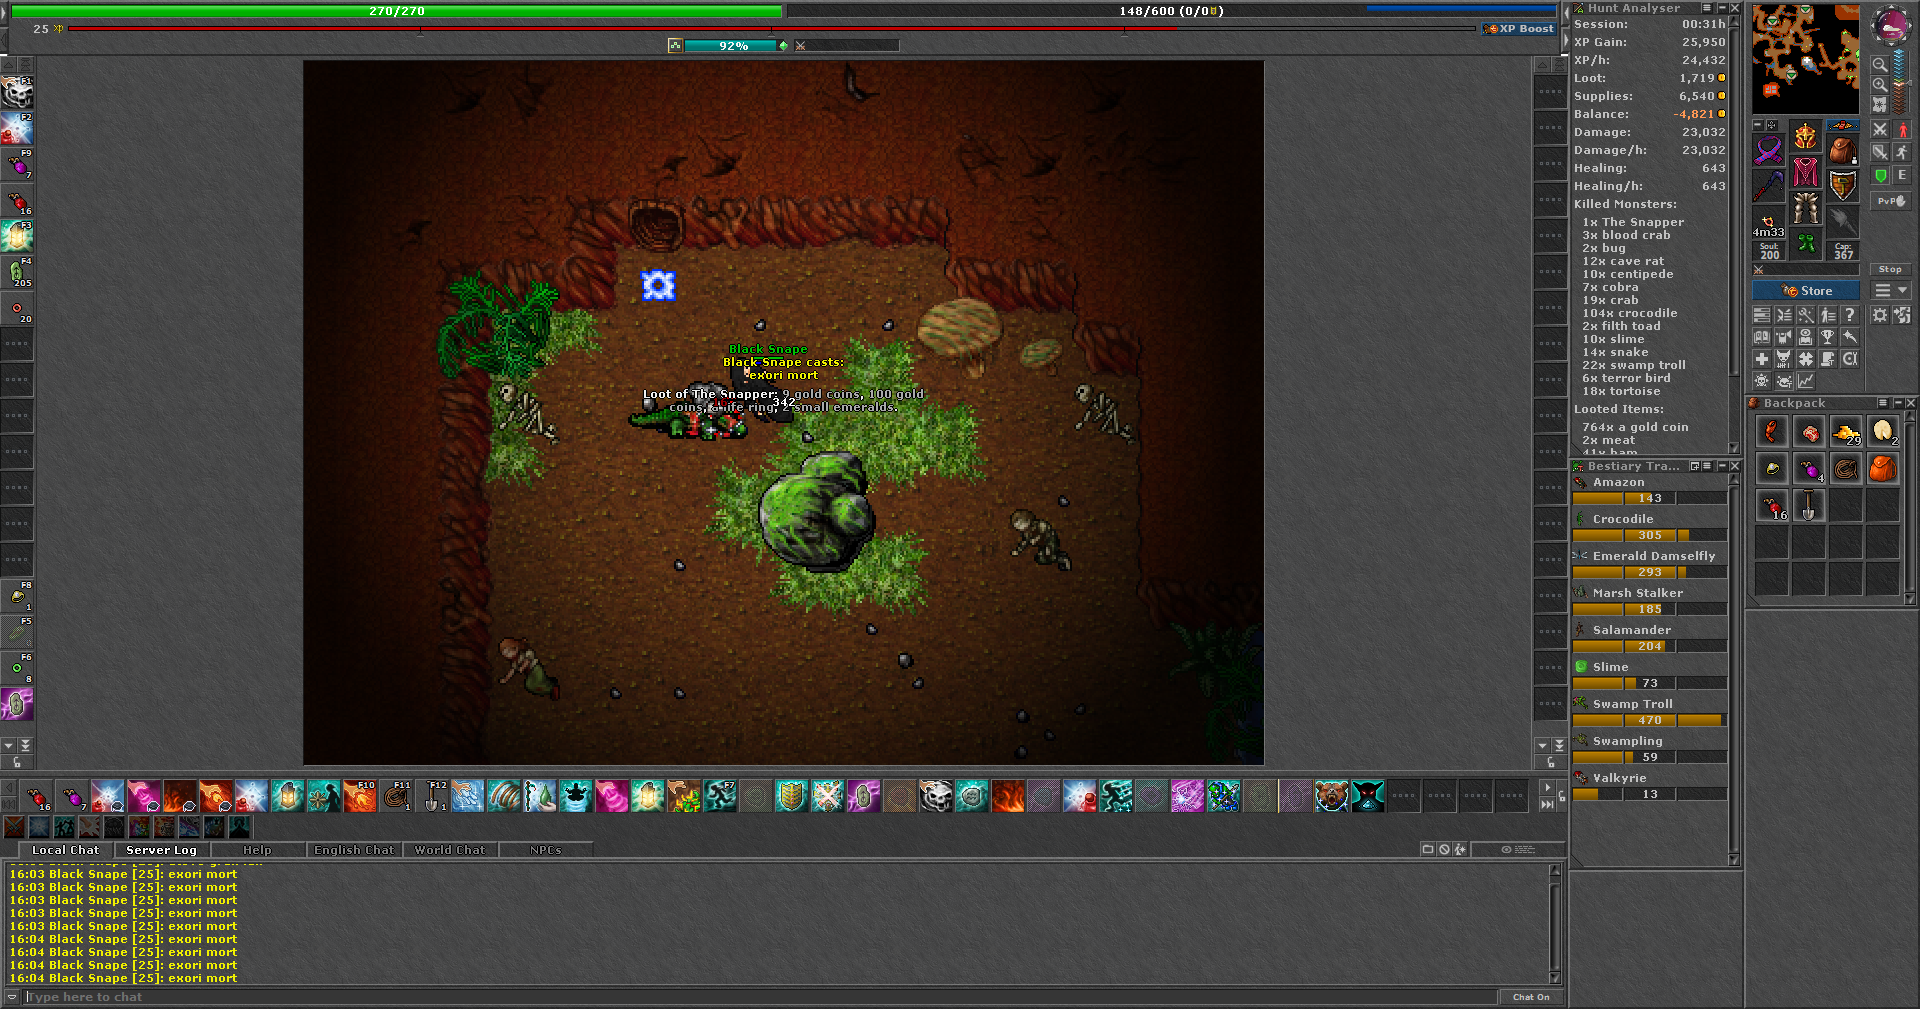Open the brown backpack equipment slot
The height and width of the screenshot is (1009, 1920).
[x=1842, y=149]
